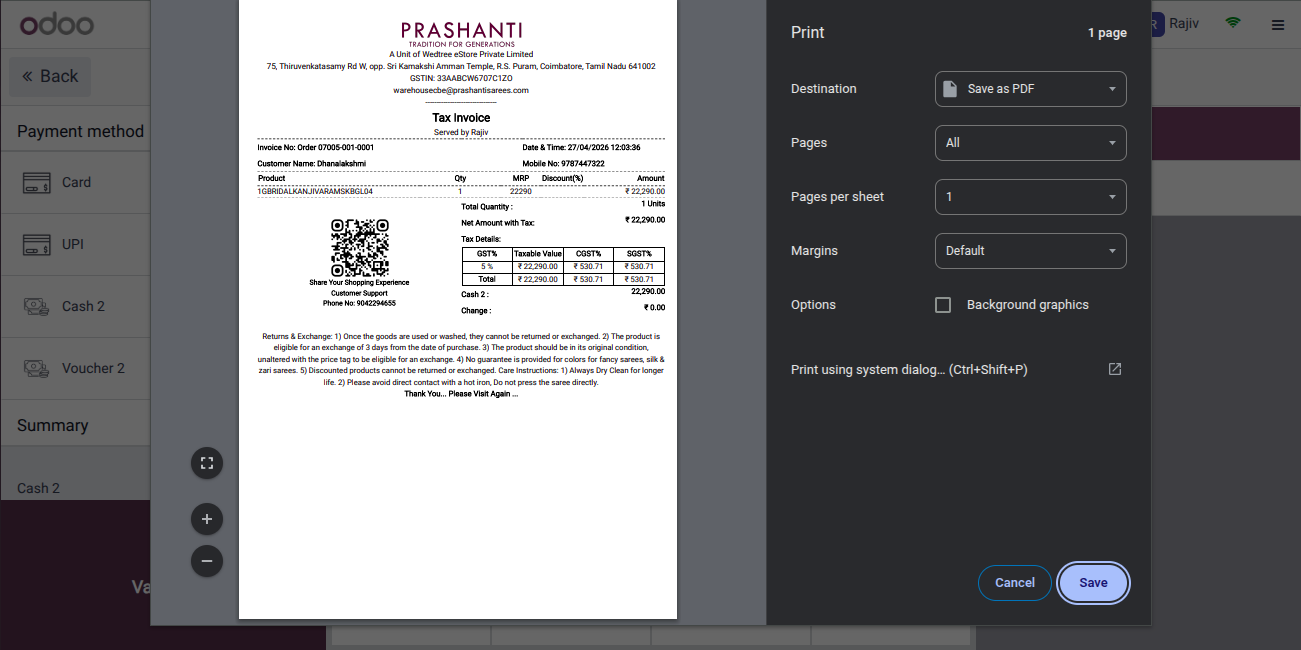
Task: Click the UPI payment icon
Action: tap(38, 244)
